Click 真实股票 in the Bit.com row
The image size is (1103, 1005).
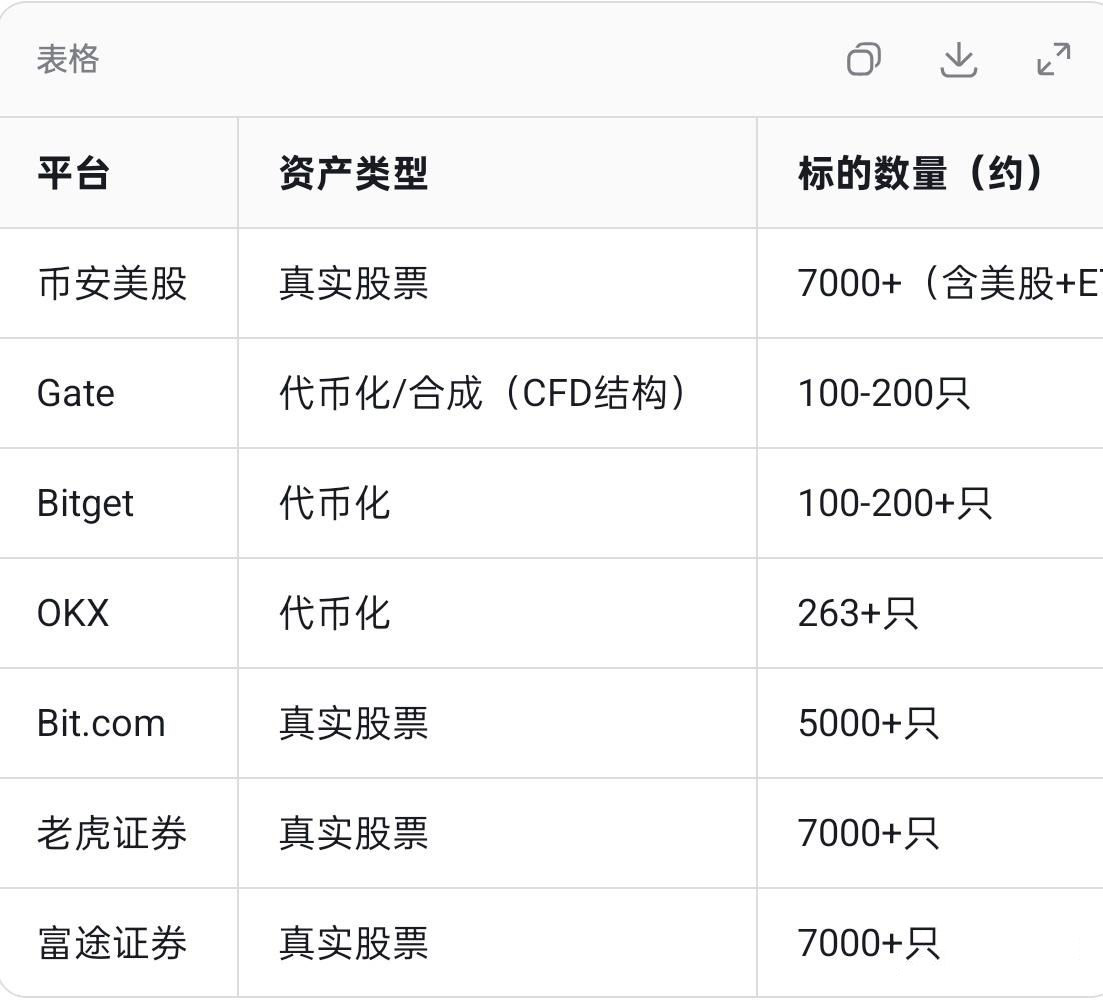tap(353, 723)
